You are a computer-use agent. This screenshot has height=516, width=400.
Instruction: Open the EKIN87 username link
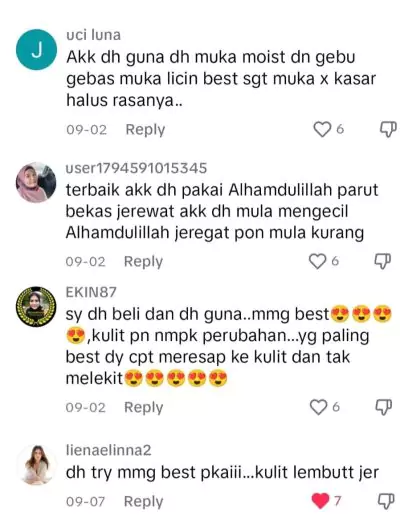point(91,292)
